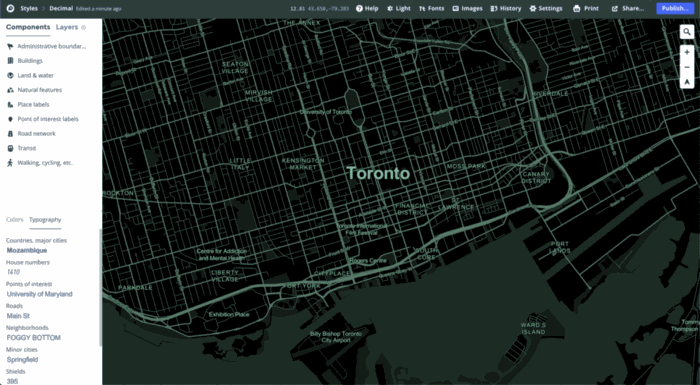Click the Billy Bishop Toronto City Airport label

(336, 337)
